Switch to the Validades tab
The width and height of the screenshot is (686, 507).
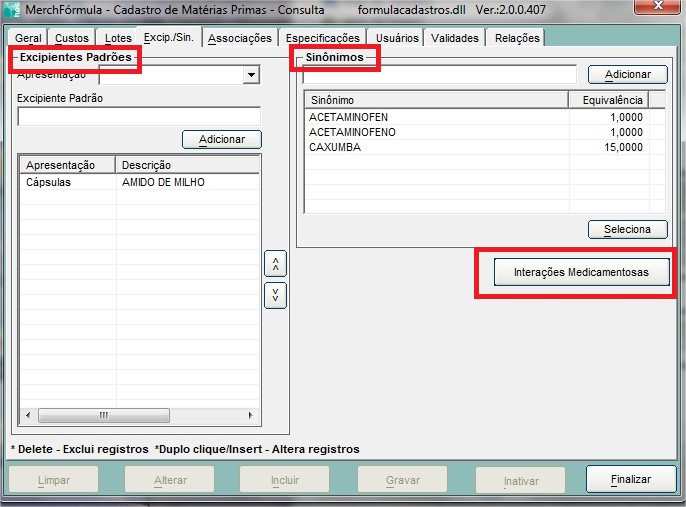455,38
